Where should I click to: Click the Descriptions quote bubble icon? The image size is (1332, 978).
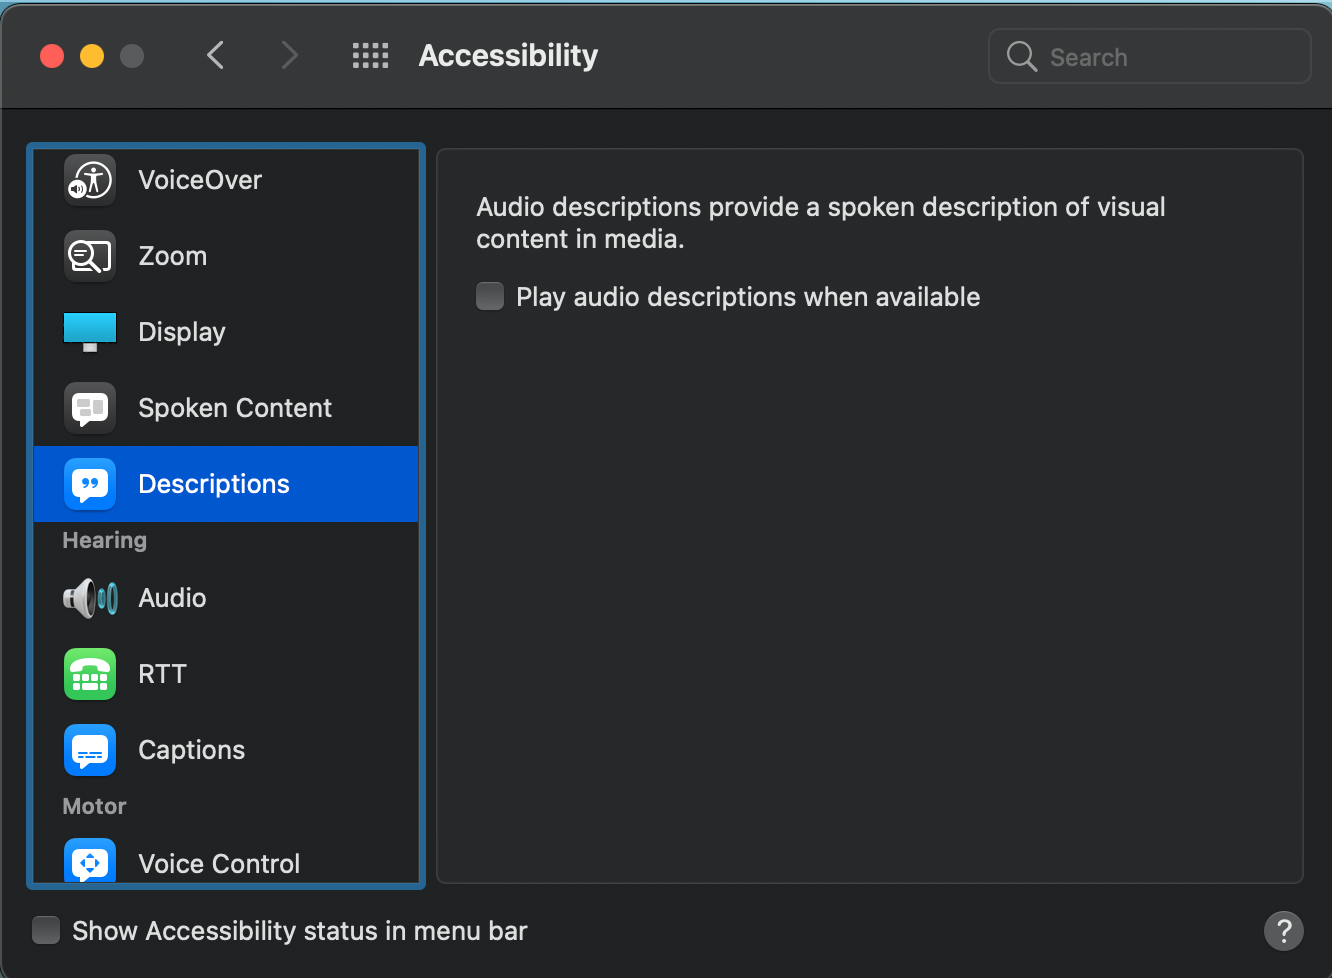[90, 484]
